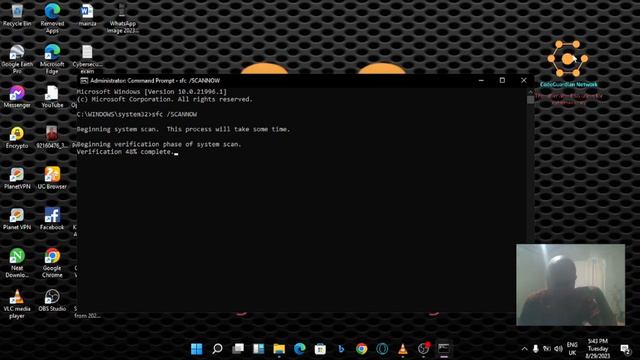Launch OBS Studio from desktop

(52, 301)
